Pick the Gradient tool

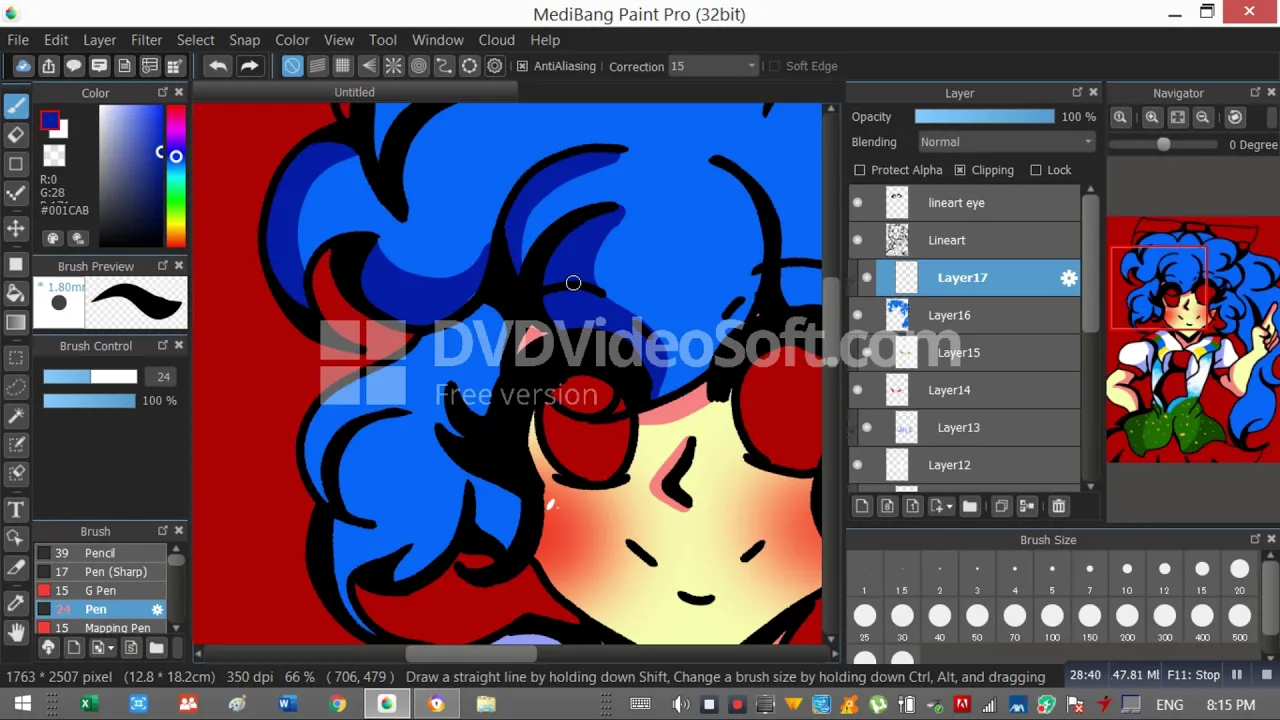(16, 322)
